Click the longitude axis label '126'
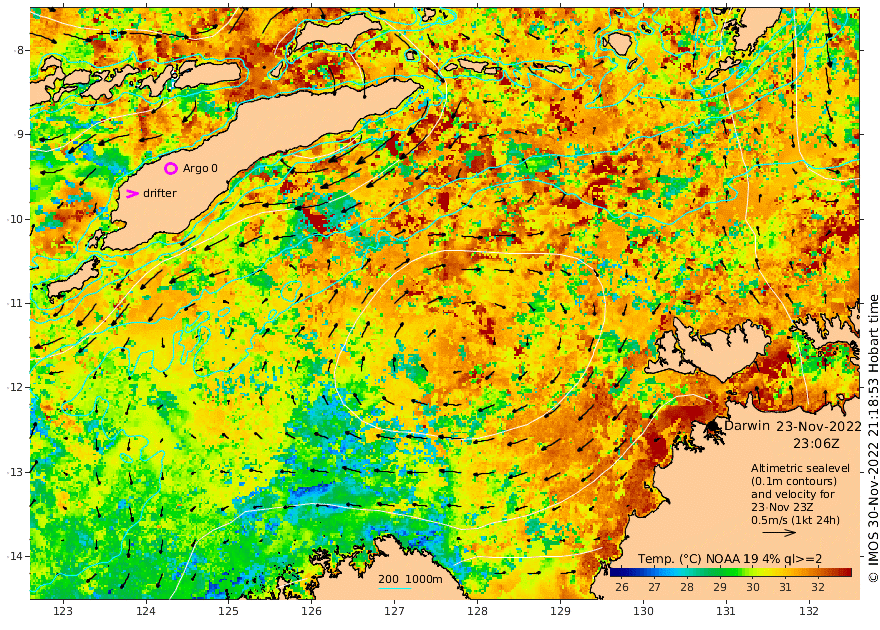The height and width of the screenshot is (630, 880). 311,611
